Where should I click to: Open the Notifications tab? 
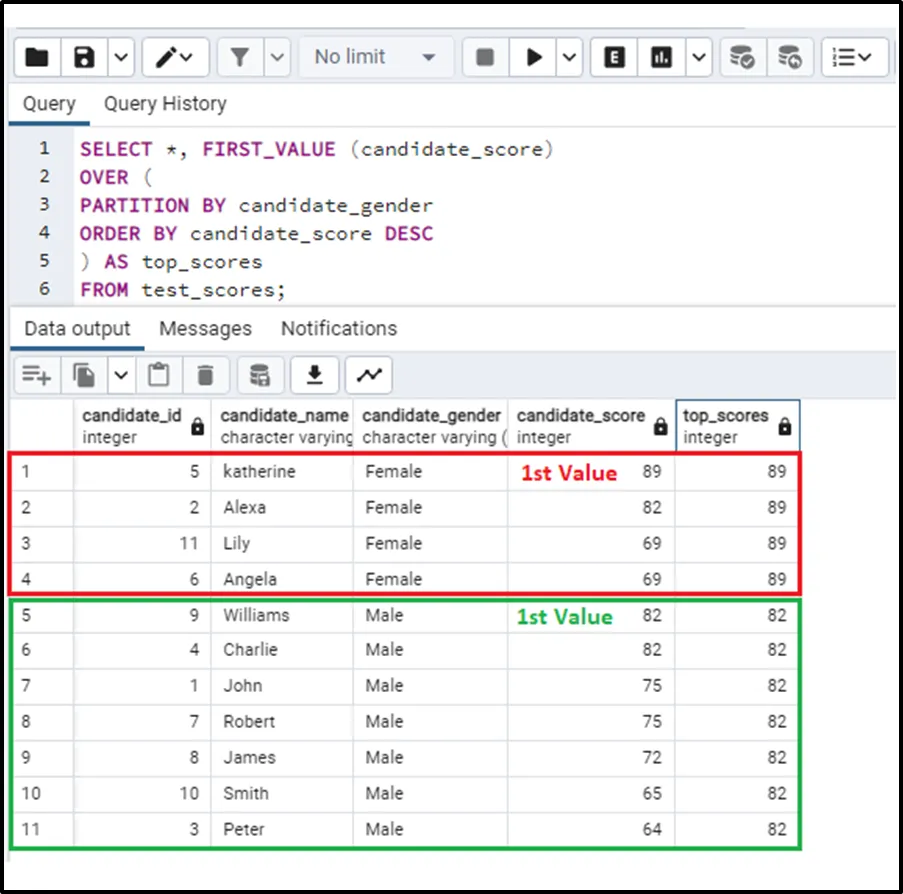(338, 329)
